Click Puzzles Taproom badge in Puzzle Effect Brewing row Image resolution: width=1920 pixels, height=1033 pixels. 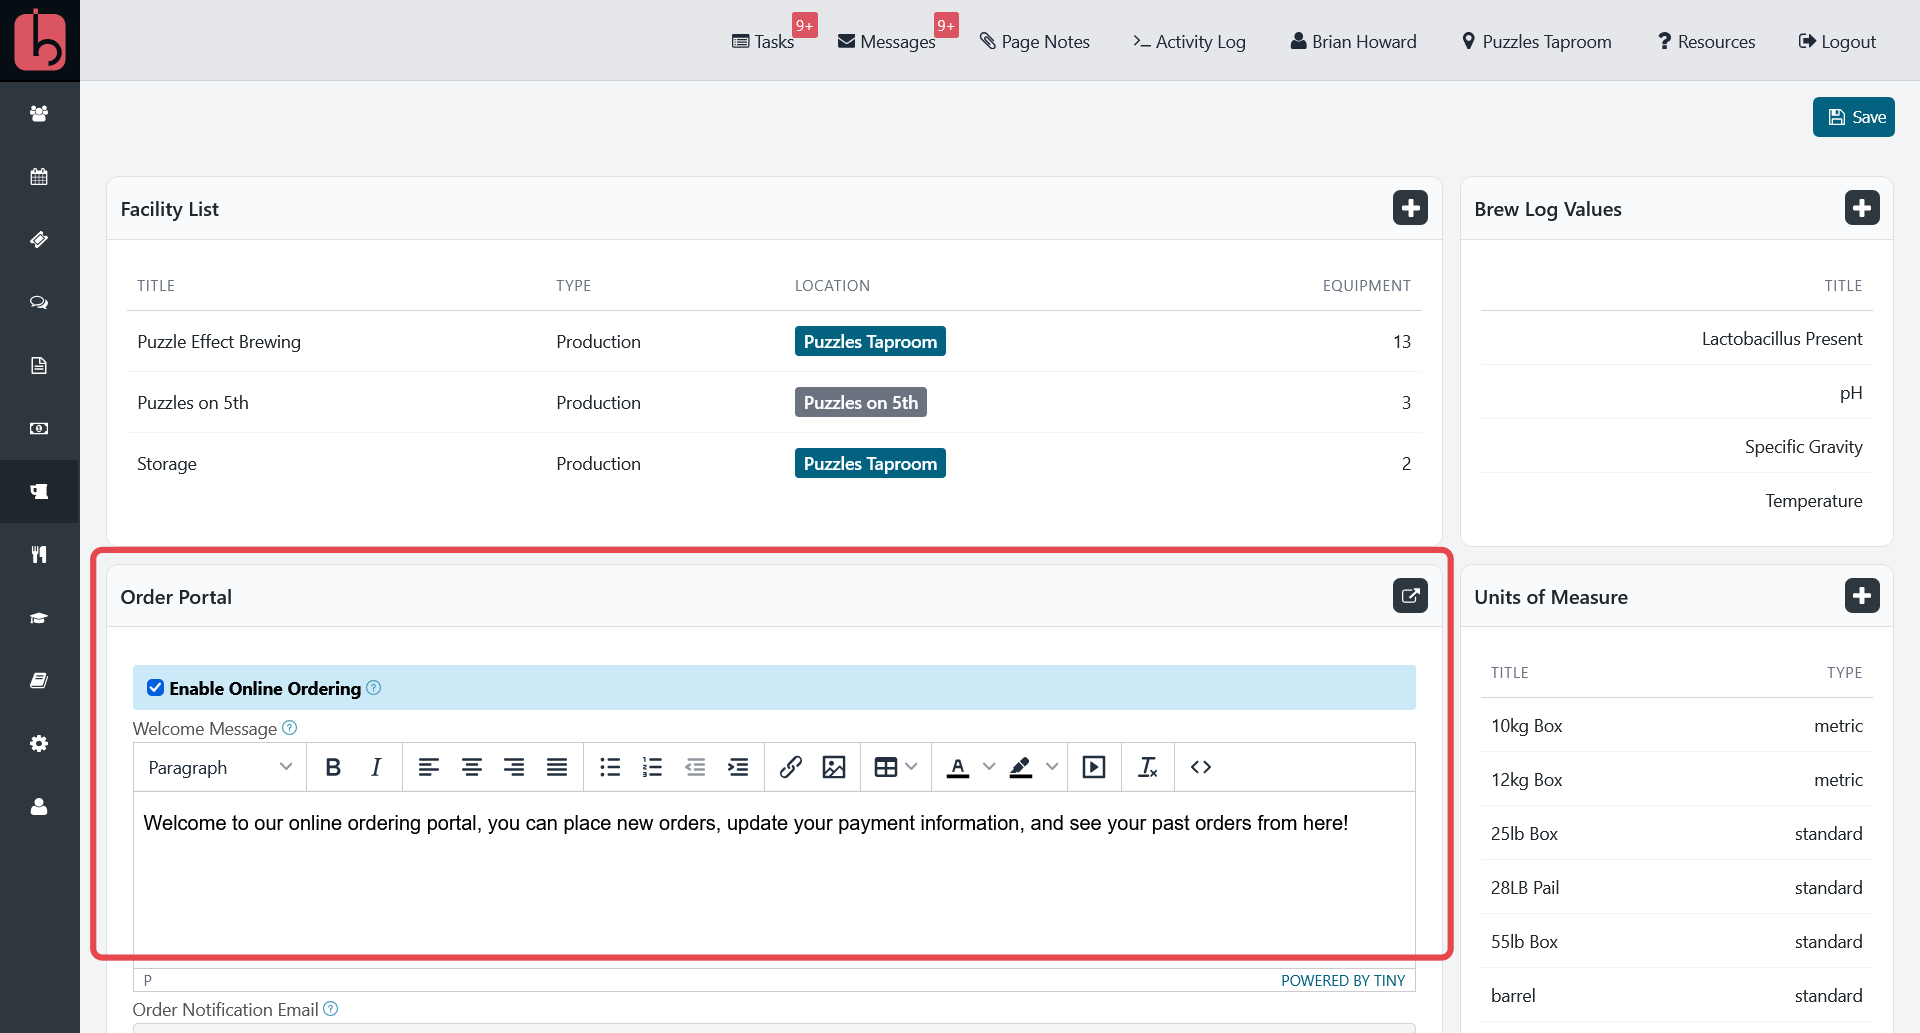point(870,341)
